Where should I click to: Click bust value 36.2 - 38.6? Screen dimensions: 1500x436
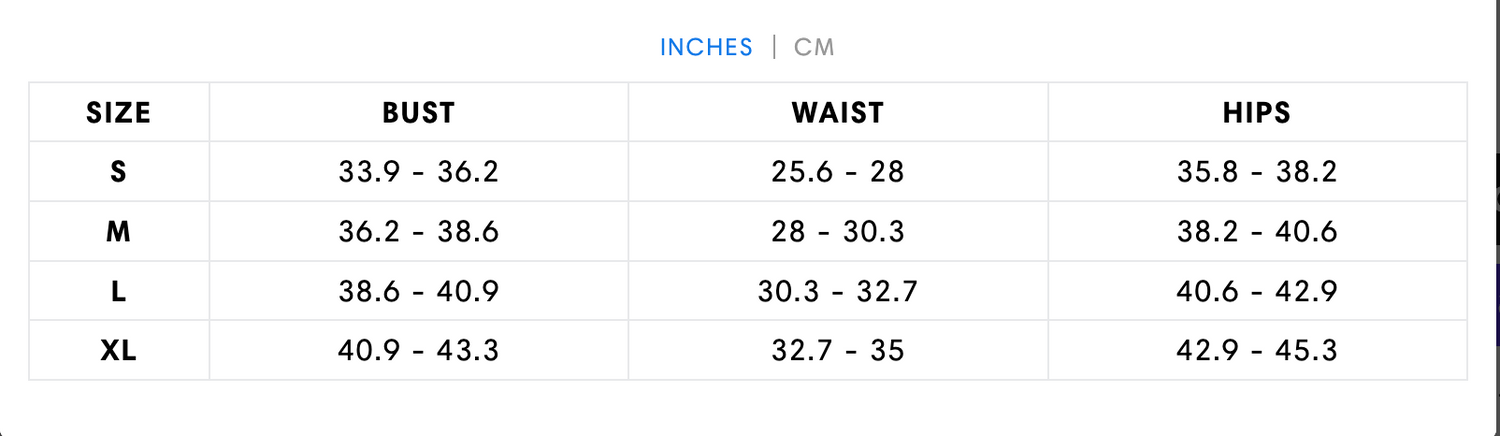419,232
